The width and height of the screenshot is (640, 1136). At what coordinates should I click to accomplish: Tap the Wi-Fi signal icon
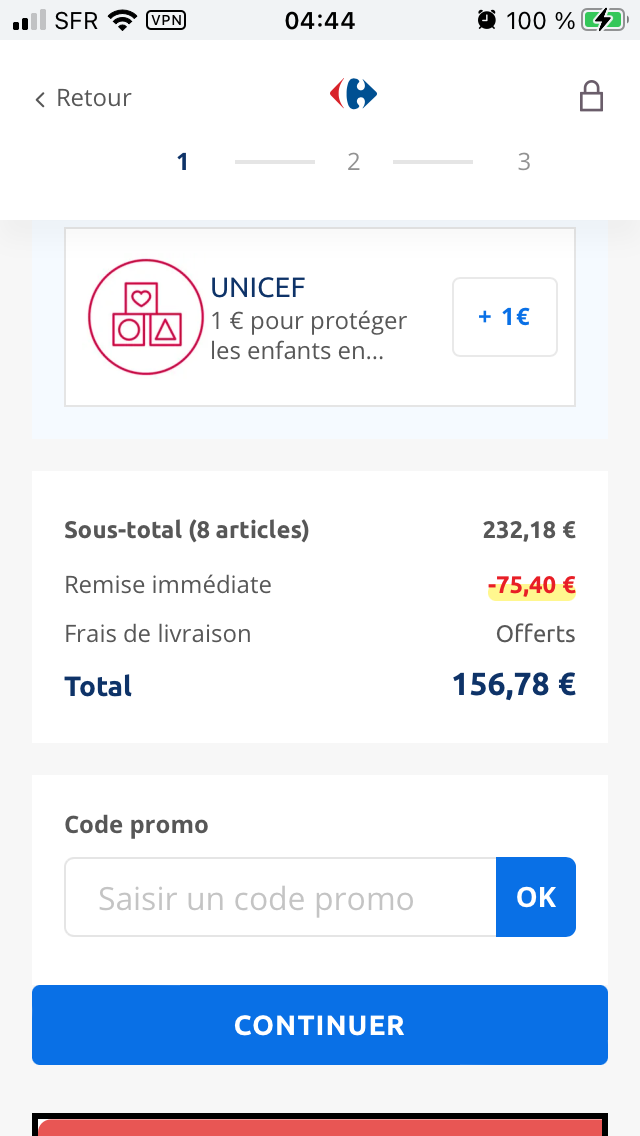pos(123,19)
